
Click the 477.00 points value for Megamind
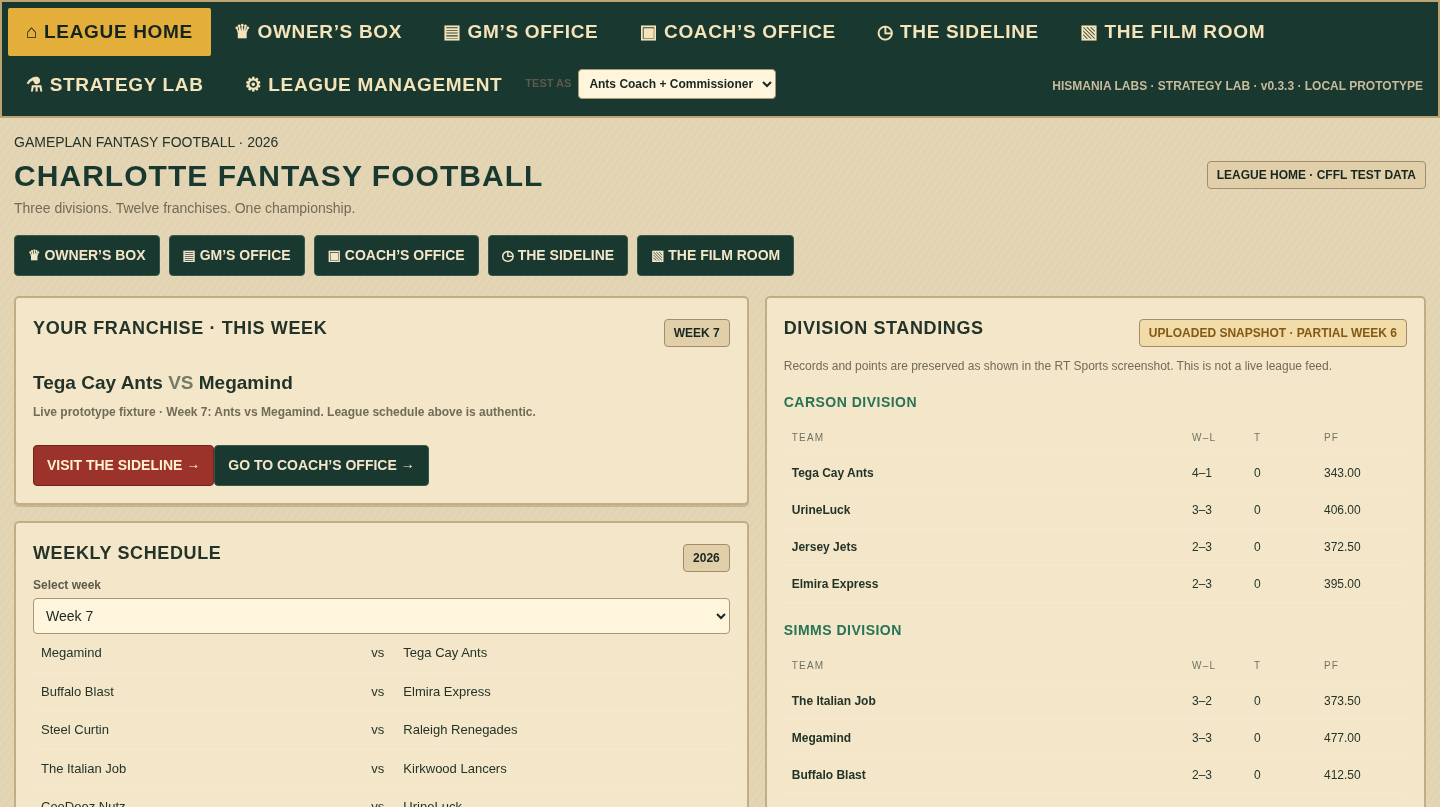(x=1342, y=738)
